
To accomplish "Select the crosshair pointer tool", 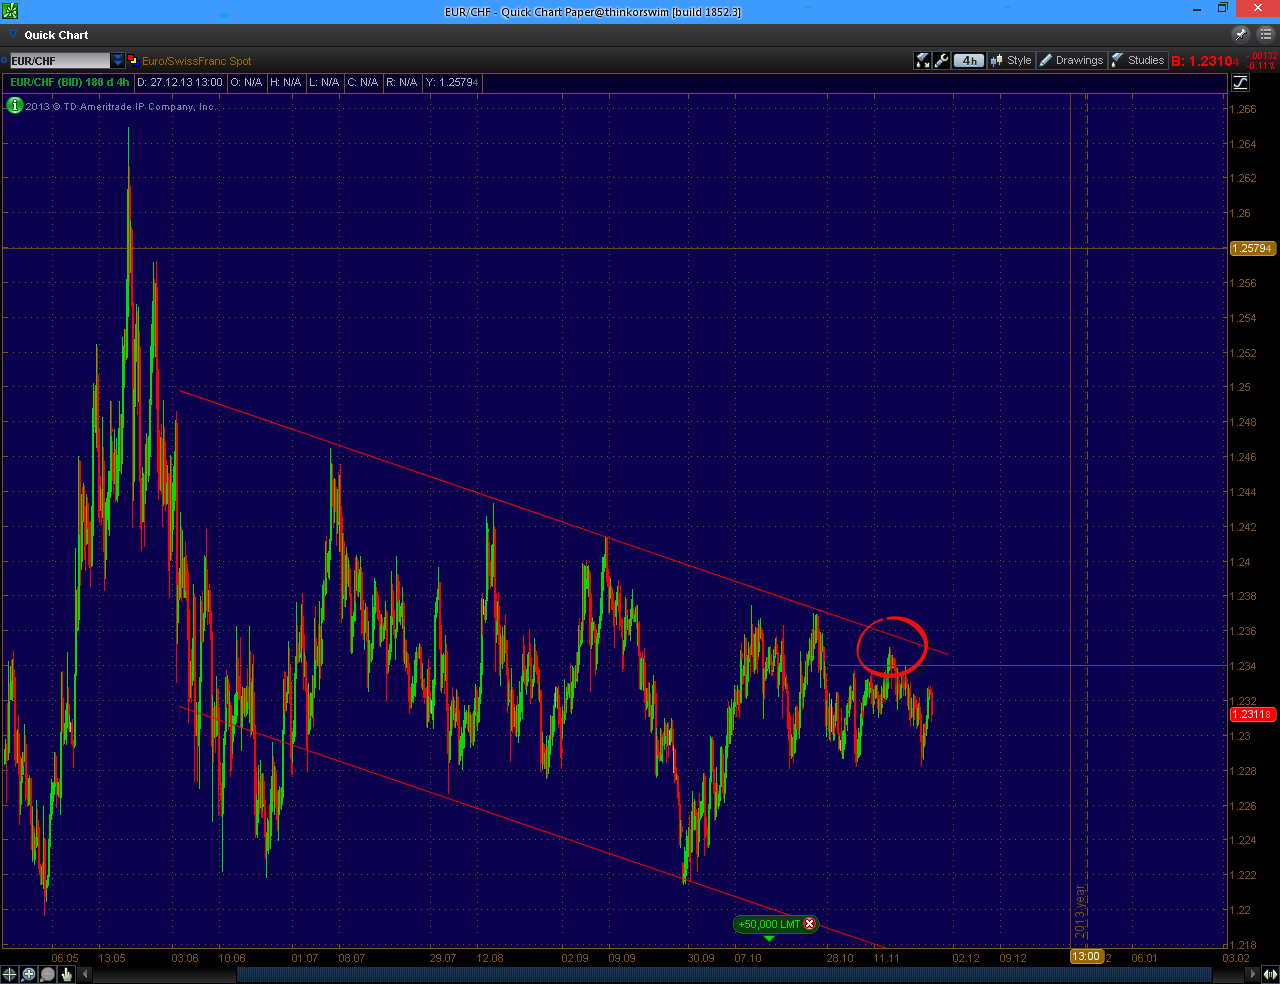I will (x=9, y=974).
